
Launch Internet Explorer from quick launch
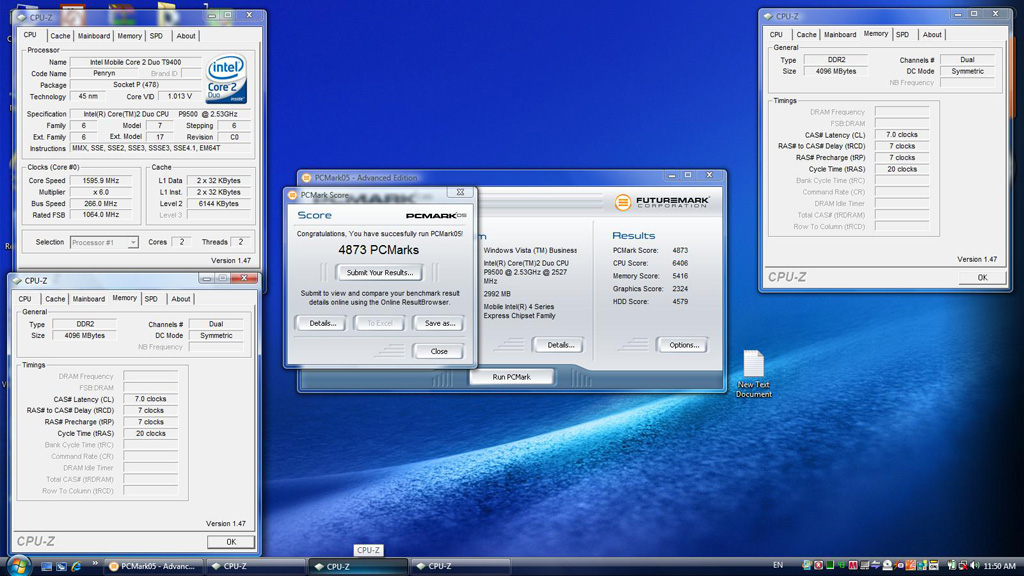[76, 566]
